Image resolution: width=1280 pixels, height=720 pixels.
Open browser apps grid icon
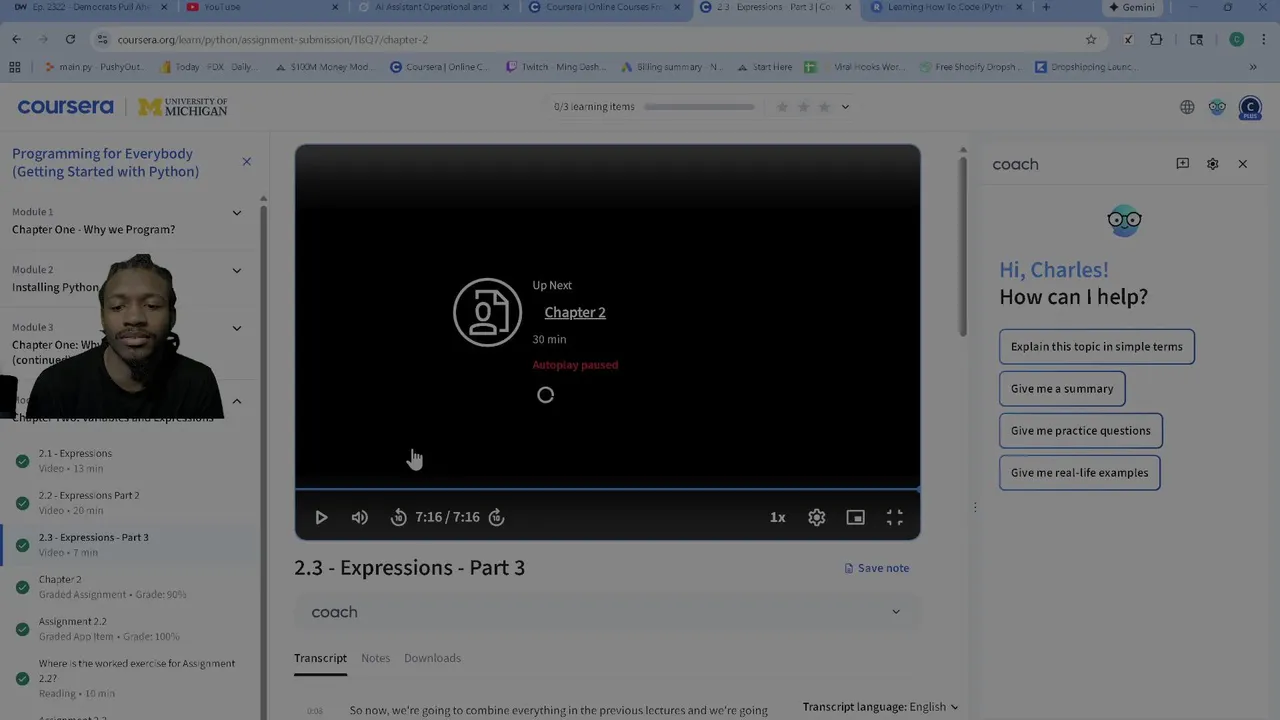click(15, 67)
